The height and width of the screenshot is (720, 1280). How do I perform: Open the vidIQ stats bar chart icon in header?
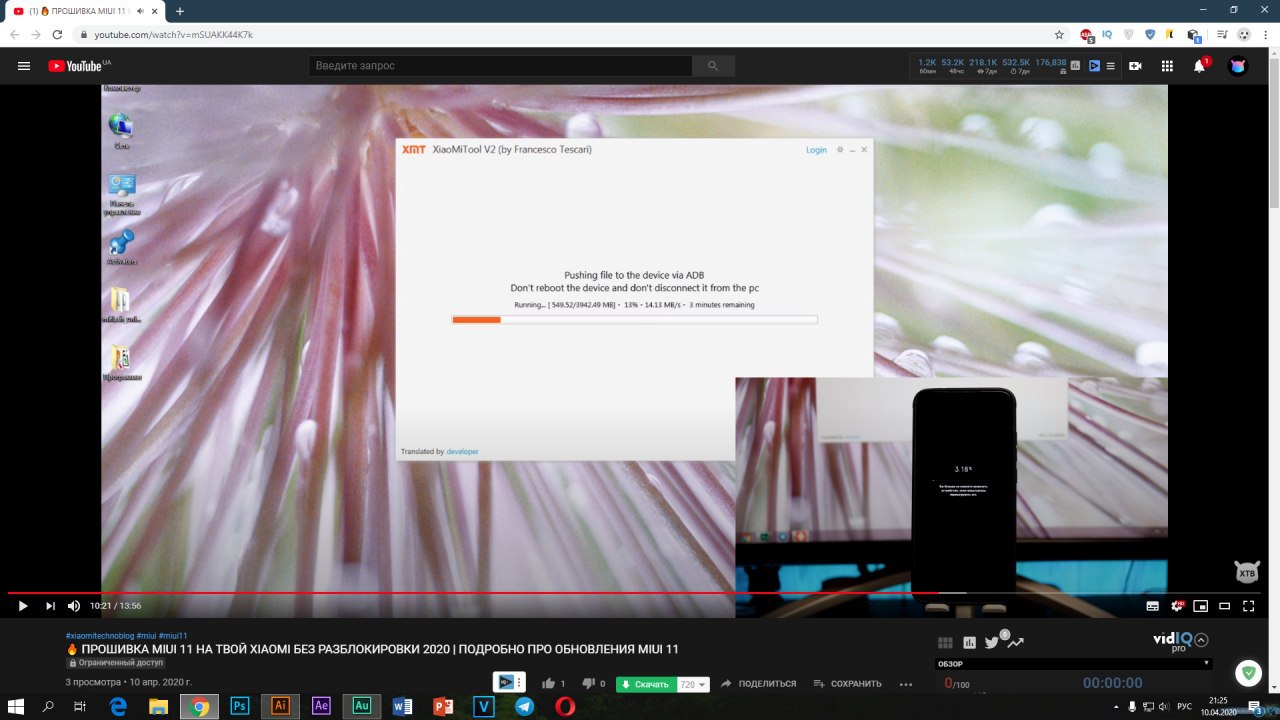tap(1075, 66)
